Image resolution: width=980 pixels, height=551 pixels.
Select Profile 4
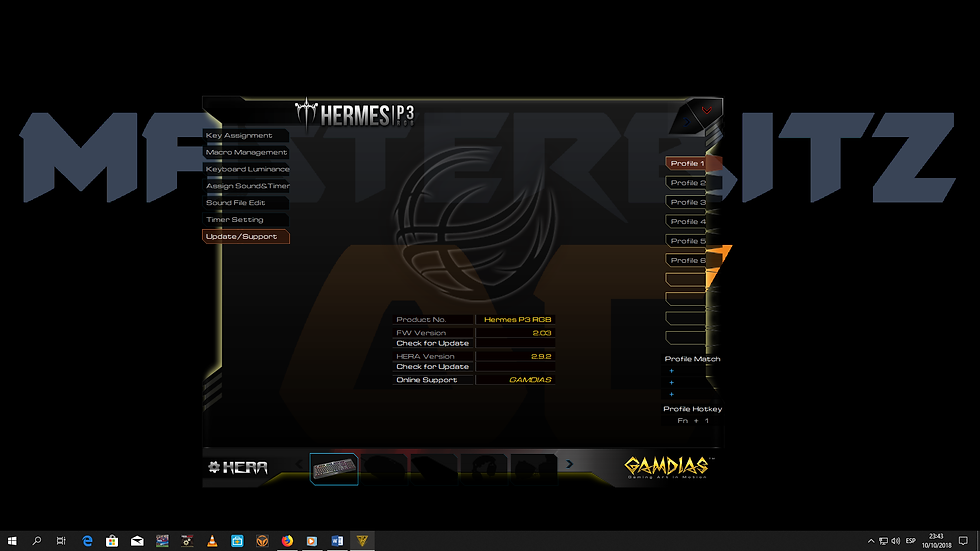(x=688, y=222)
